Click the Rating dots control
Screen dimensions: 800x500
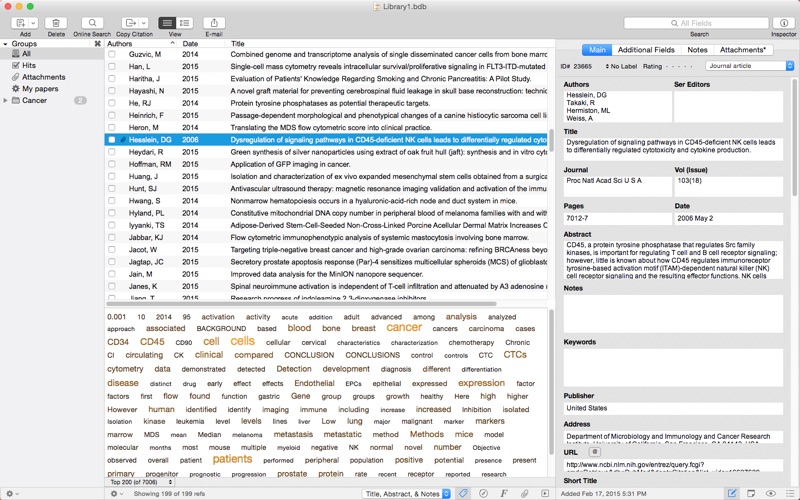[679, 66]
